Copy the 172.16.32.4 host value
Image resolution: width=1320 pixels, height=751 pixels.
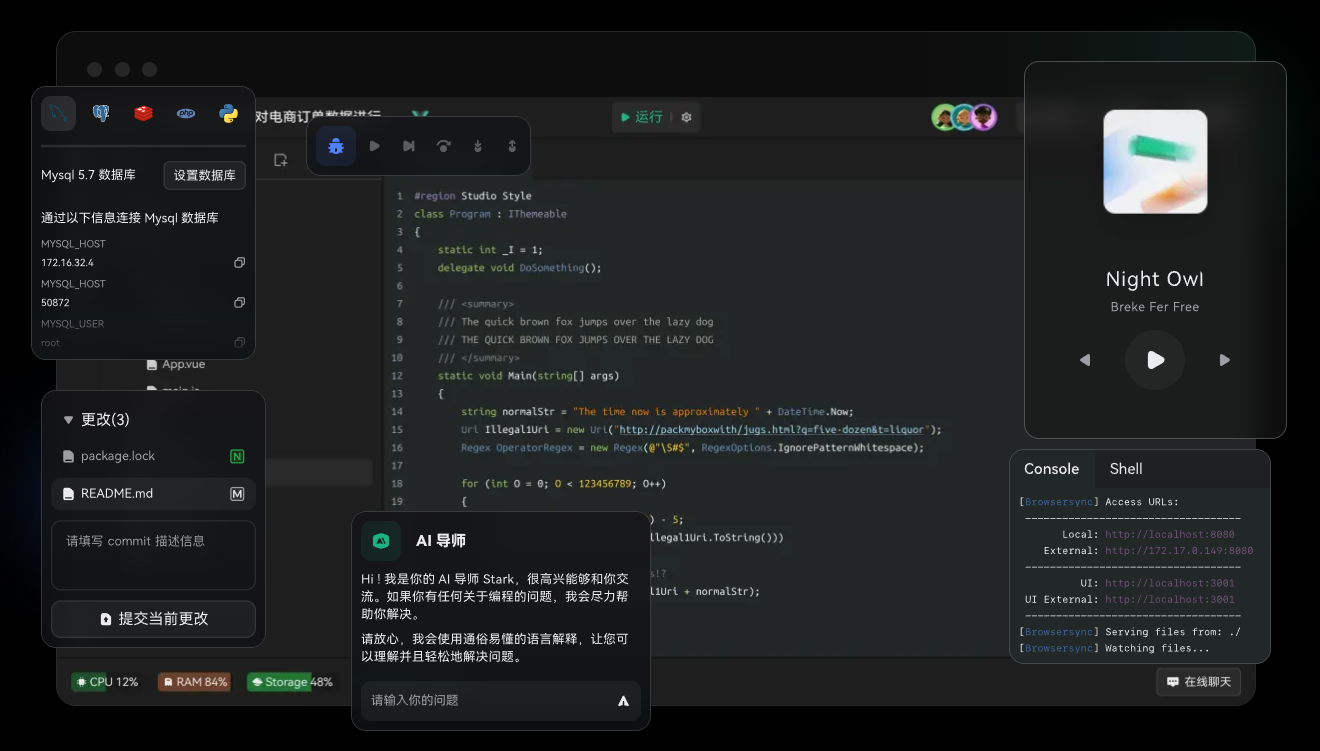(x=239, y=263)
